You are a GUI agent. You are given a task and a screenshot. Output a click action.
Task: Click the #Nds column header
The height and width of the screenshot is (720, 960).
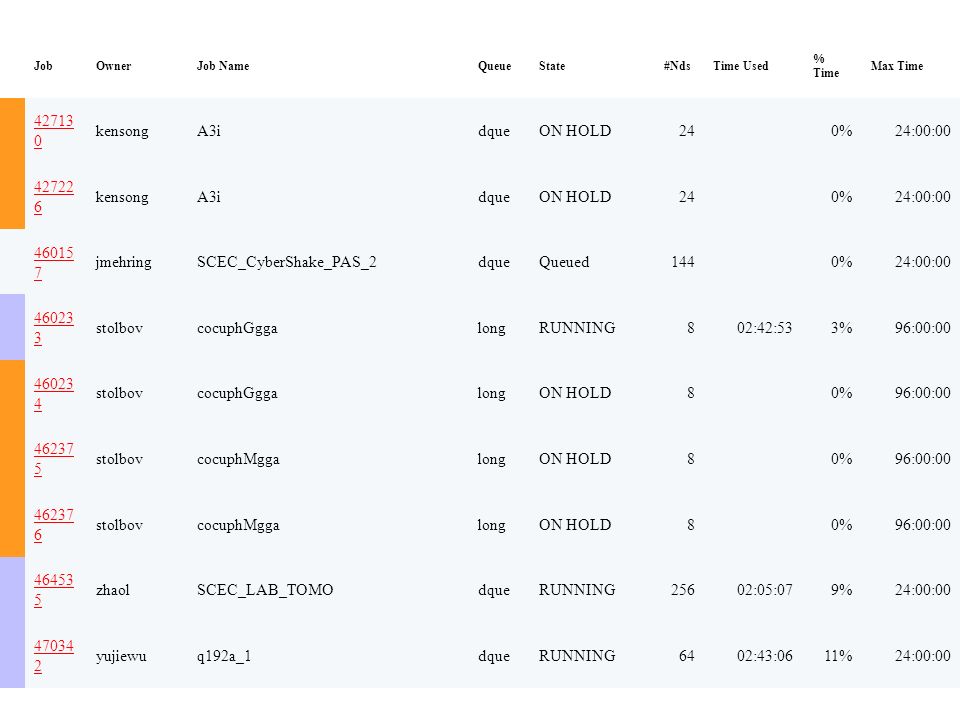coord(677,66)
